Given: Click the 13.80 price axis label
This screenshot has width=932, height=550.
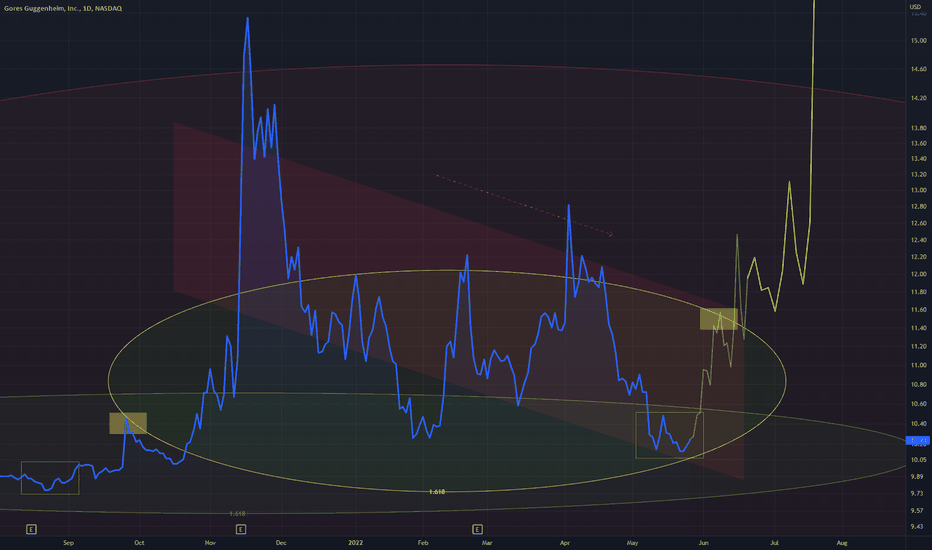Looking at the screenshot, I should [x=918, y=128].
